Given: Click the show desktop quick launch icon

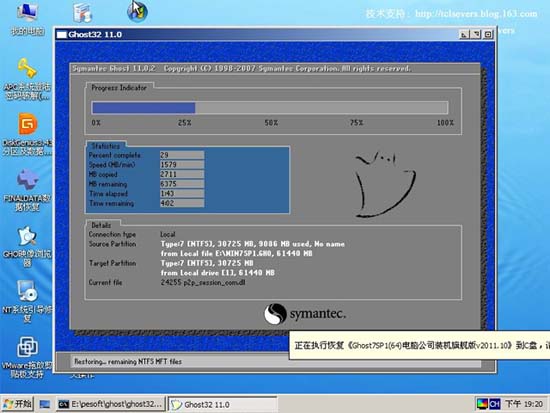Looking at the screenshot, I should point(45,405).
